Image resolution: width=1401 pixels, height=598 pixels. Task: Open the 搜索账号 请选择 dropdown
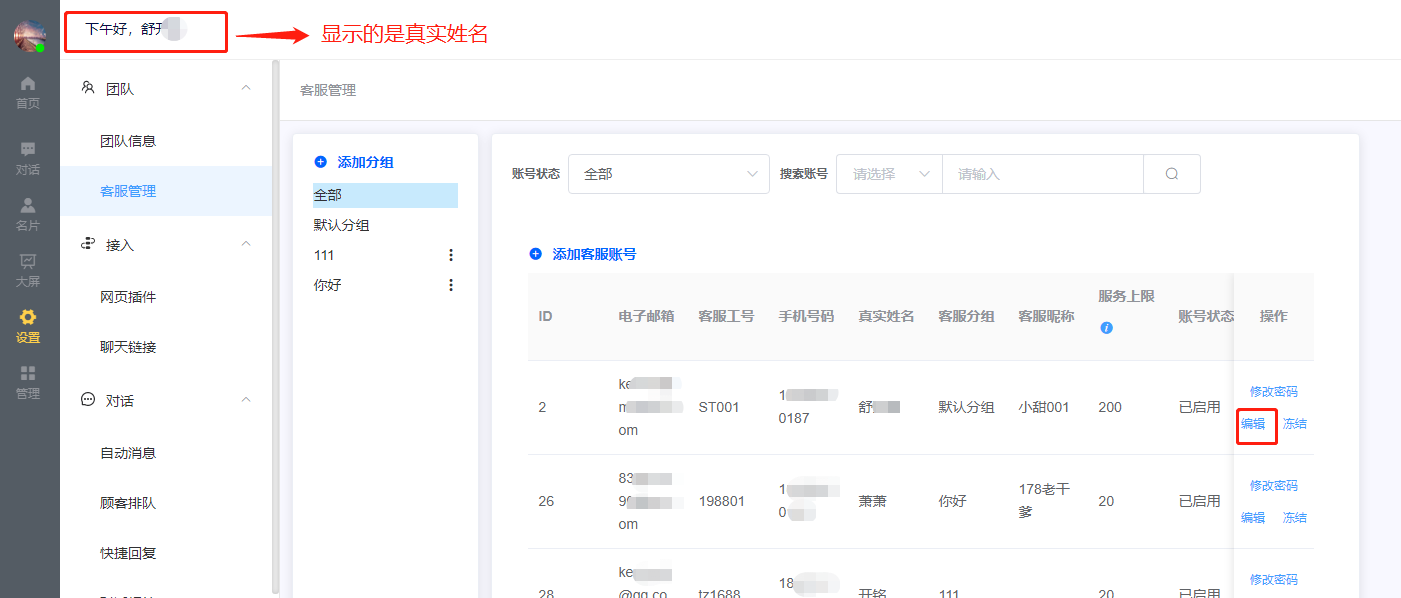889,174
